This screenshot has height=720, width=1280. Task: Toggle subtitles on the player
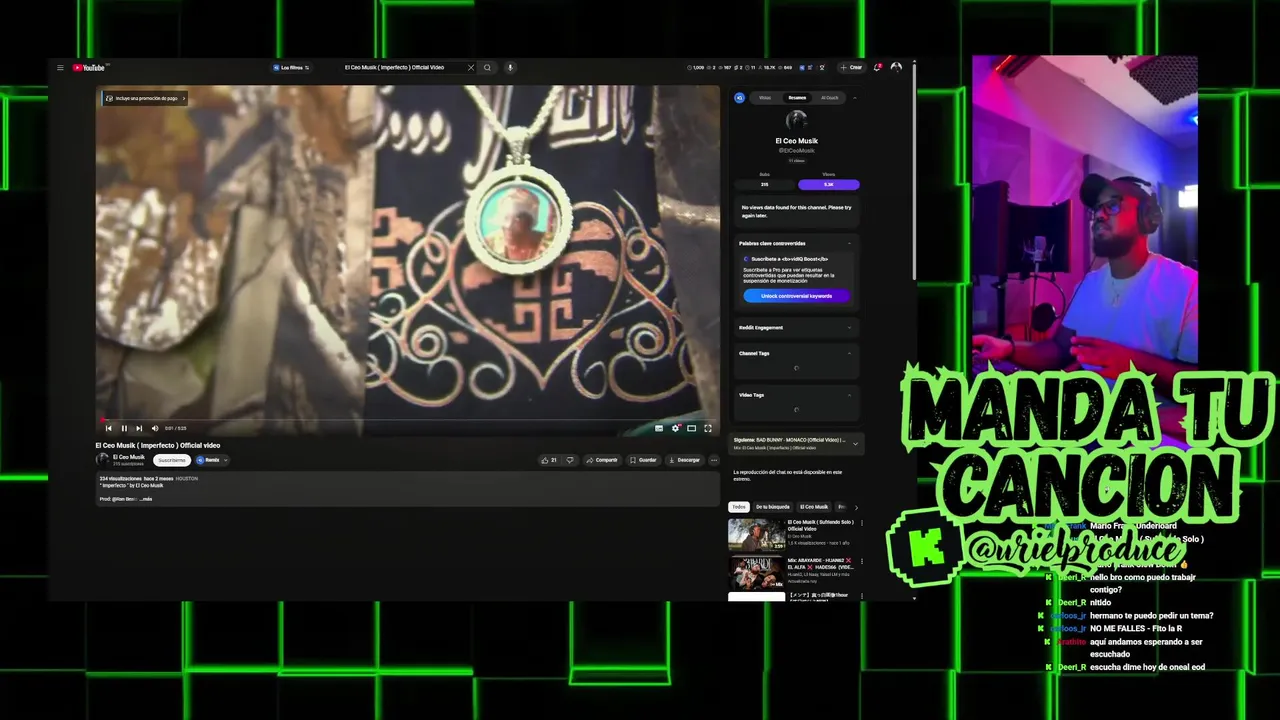(x=659, y=428)
